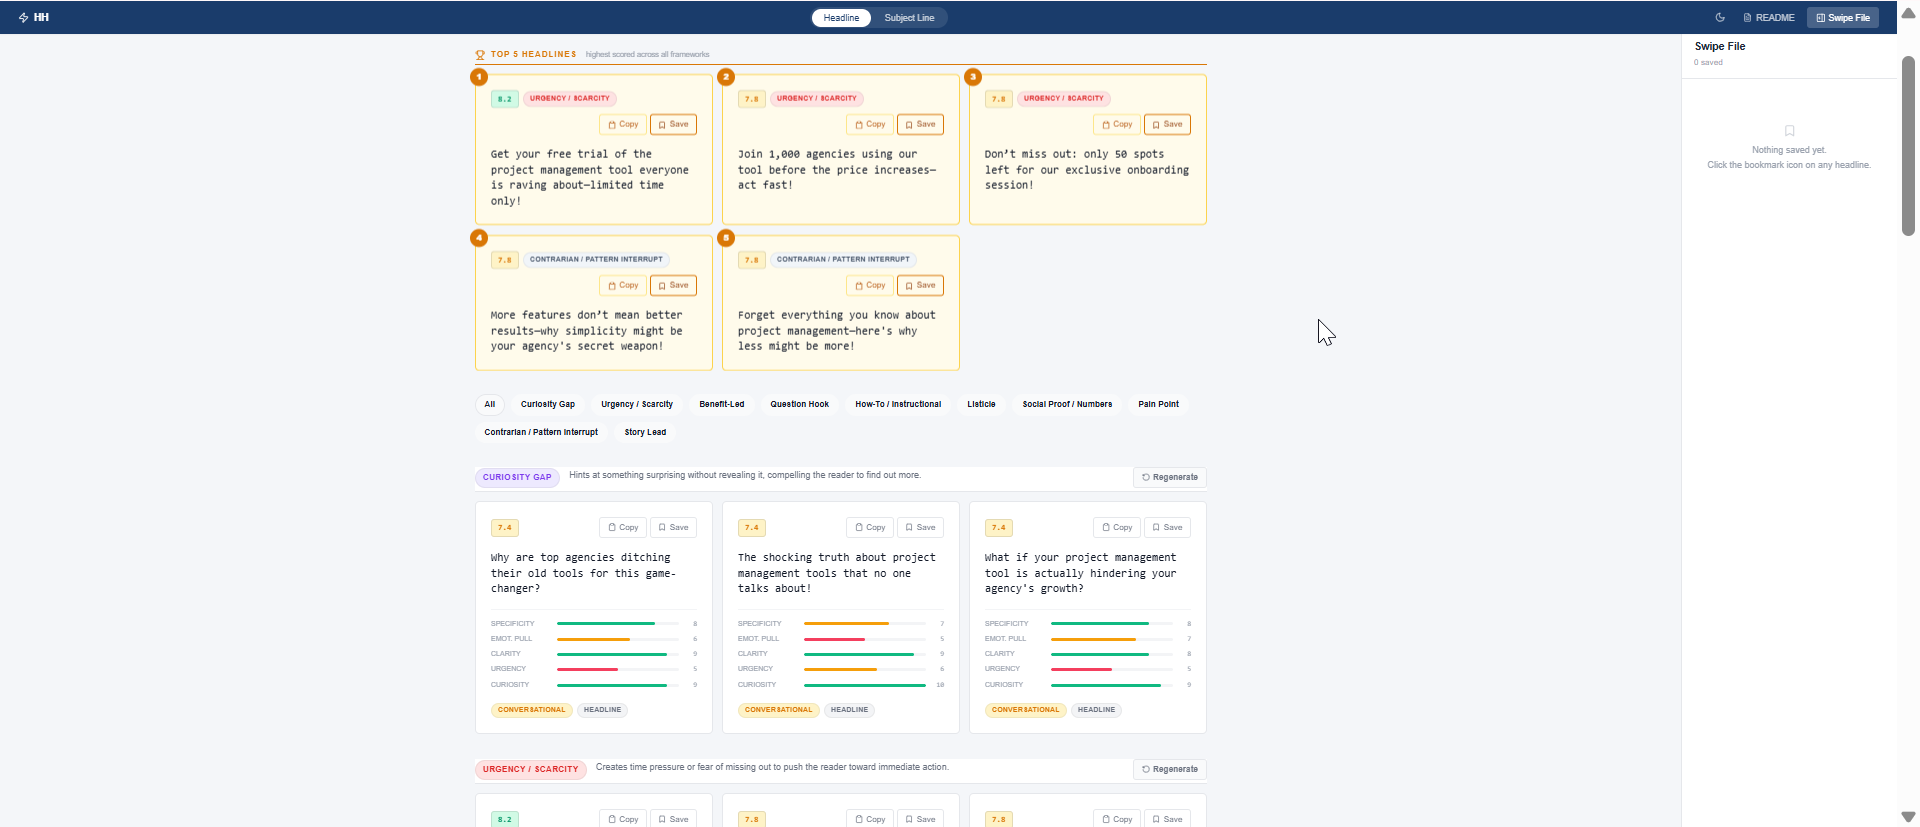Toggle the Swipe File panel button
This screenshot has height=827, width=1920.
1842,18
